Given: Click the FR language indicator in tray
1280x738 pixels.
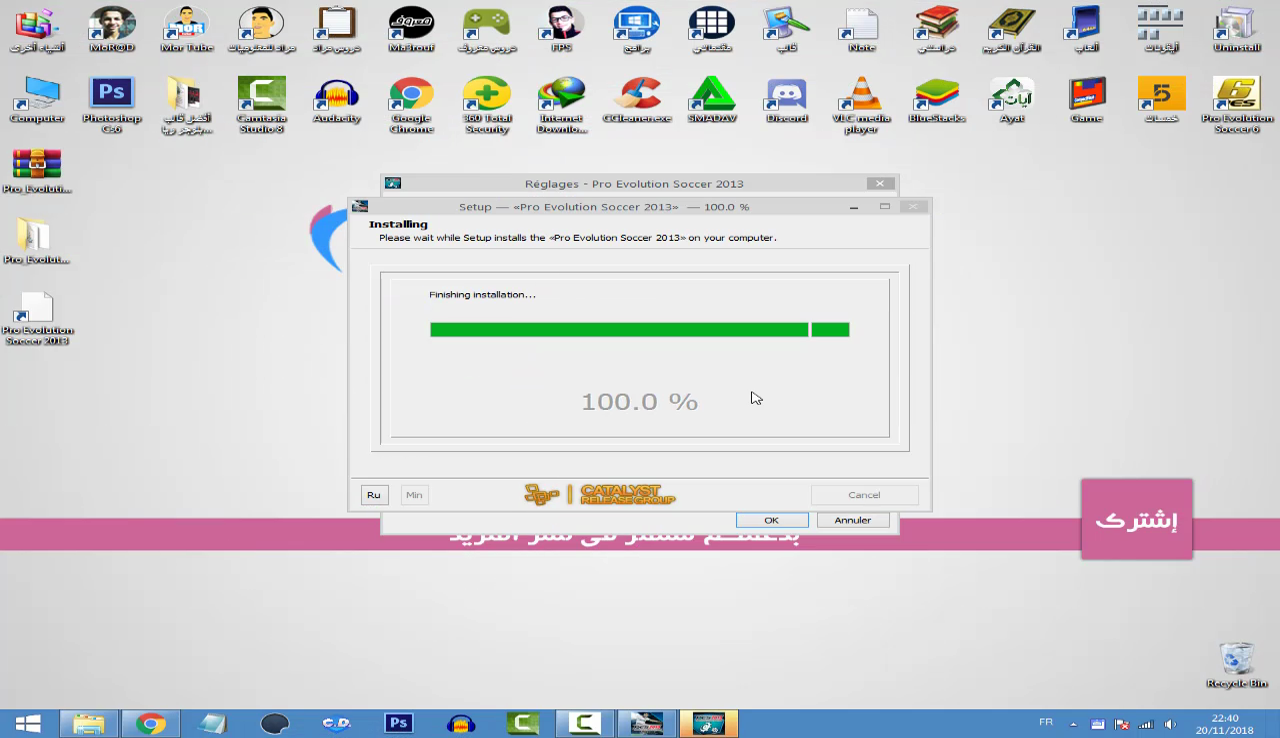Looking at the screenshot, I should [1046, 722].
